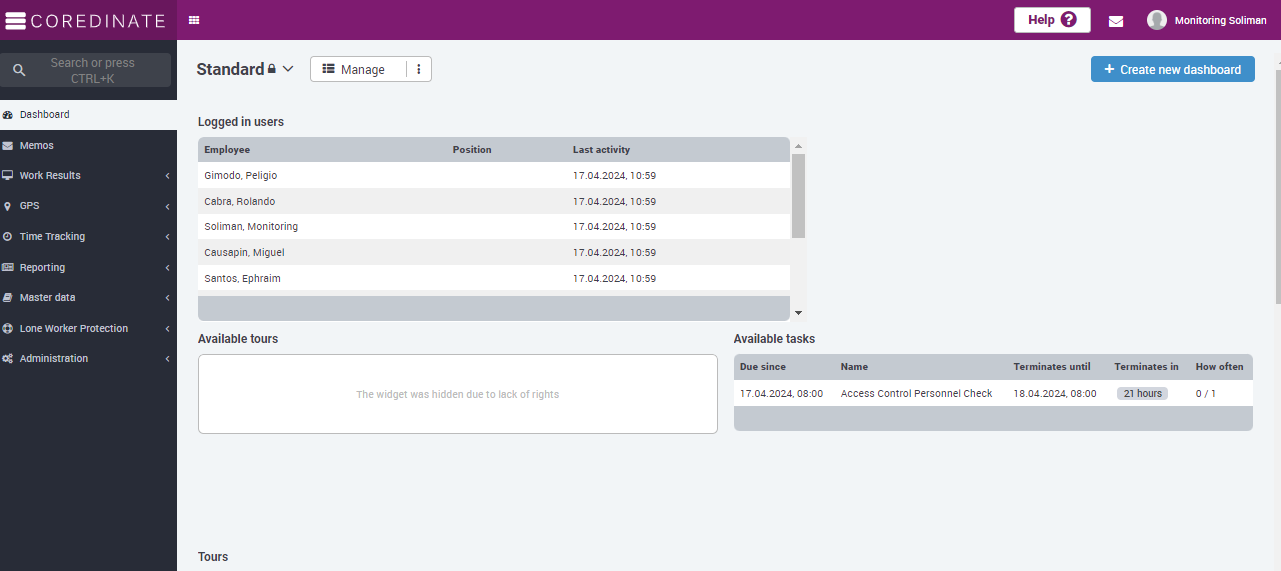Click the Name column header in tasks

coord(854,367)
